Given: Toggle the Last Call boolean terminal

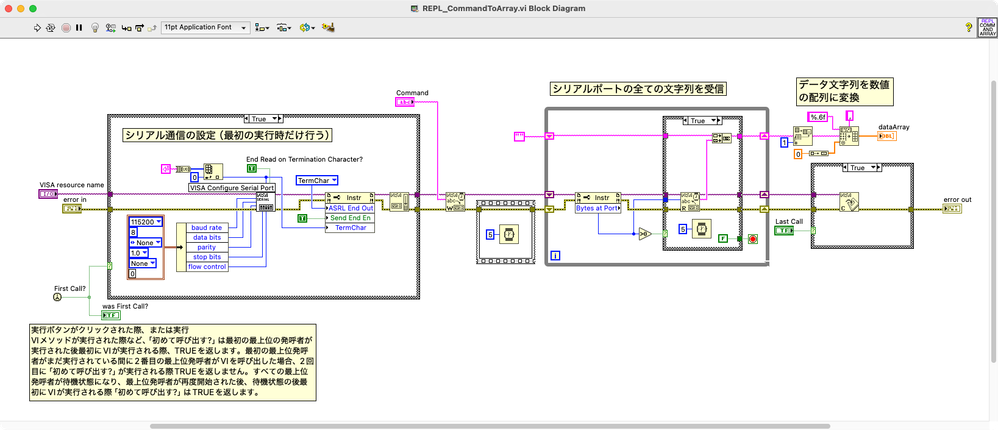Looking at the screenshot, I should [x=784, y=230].
